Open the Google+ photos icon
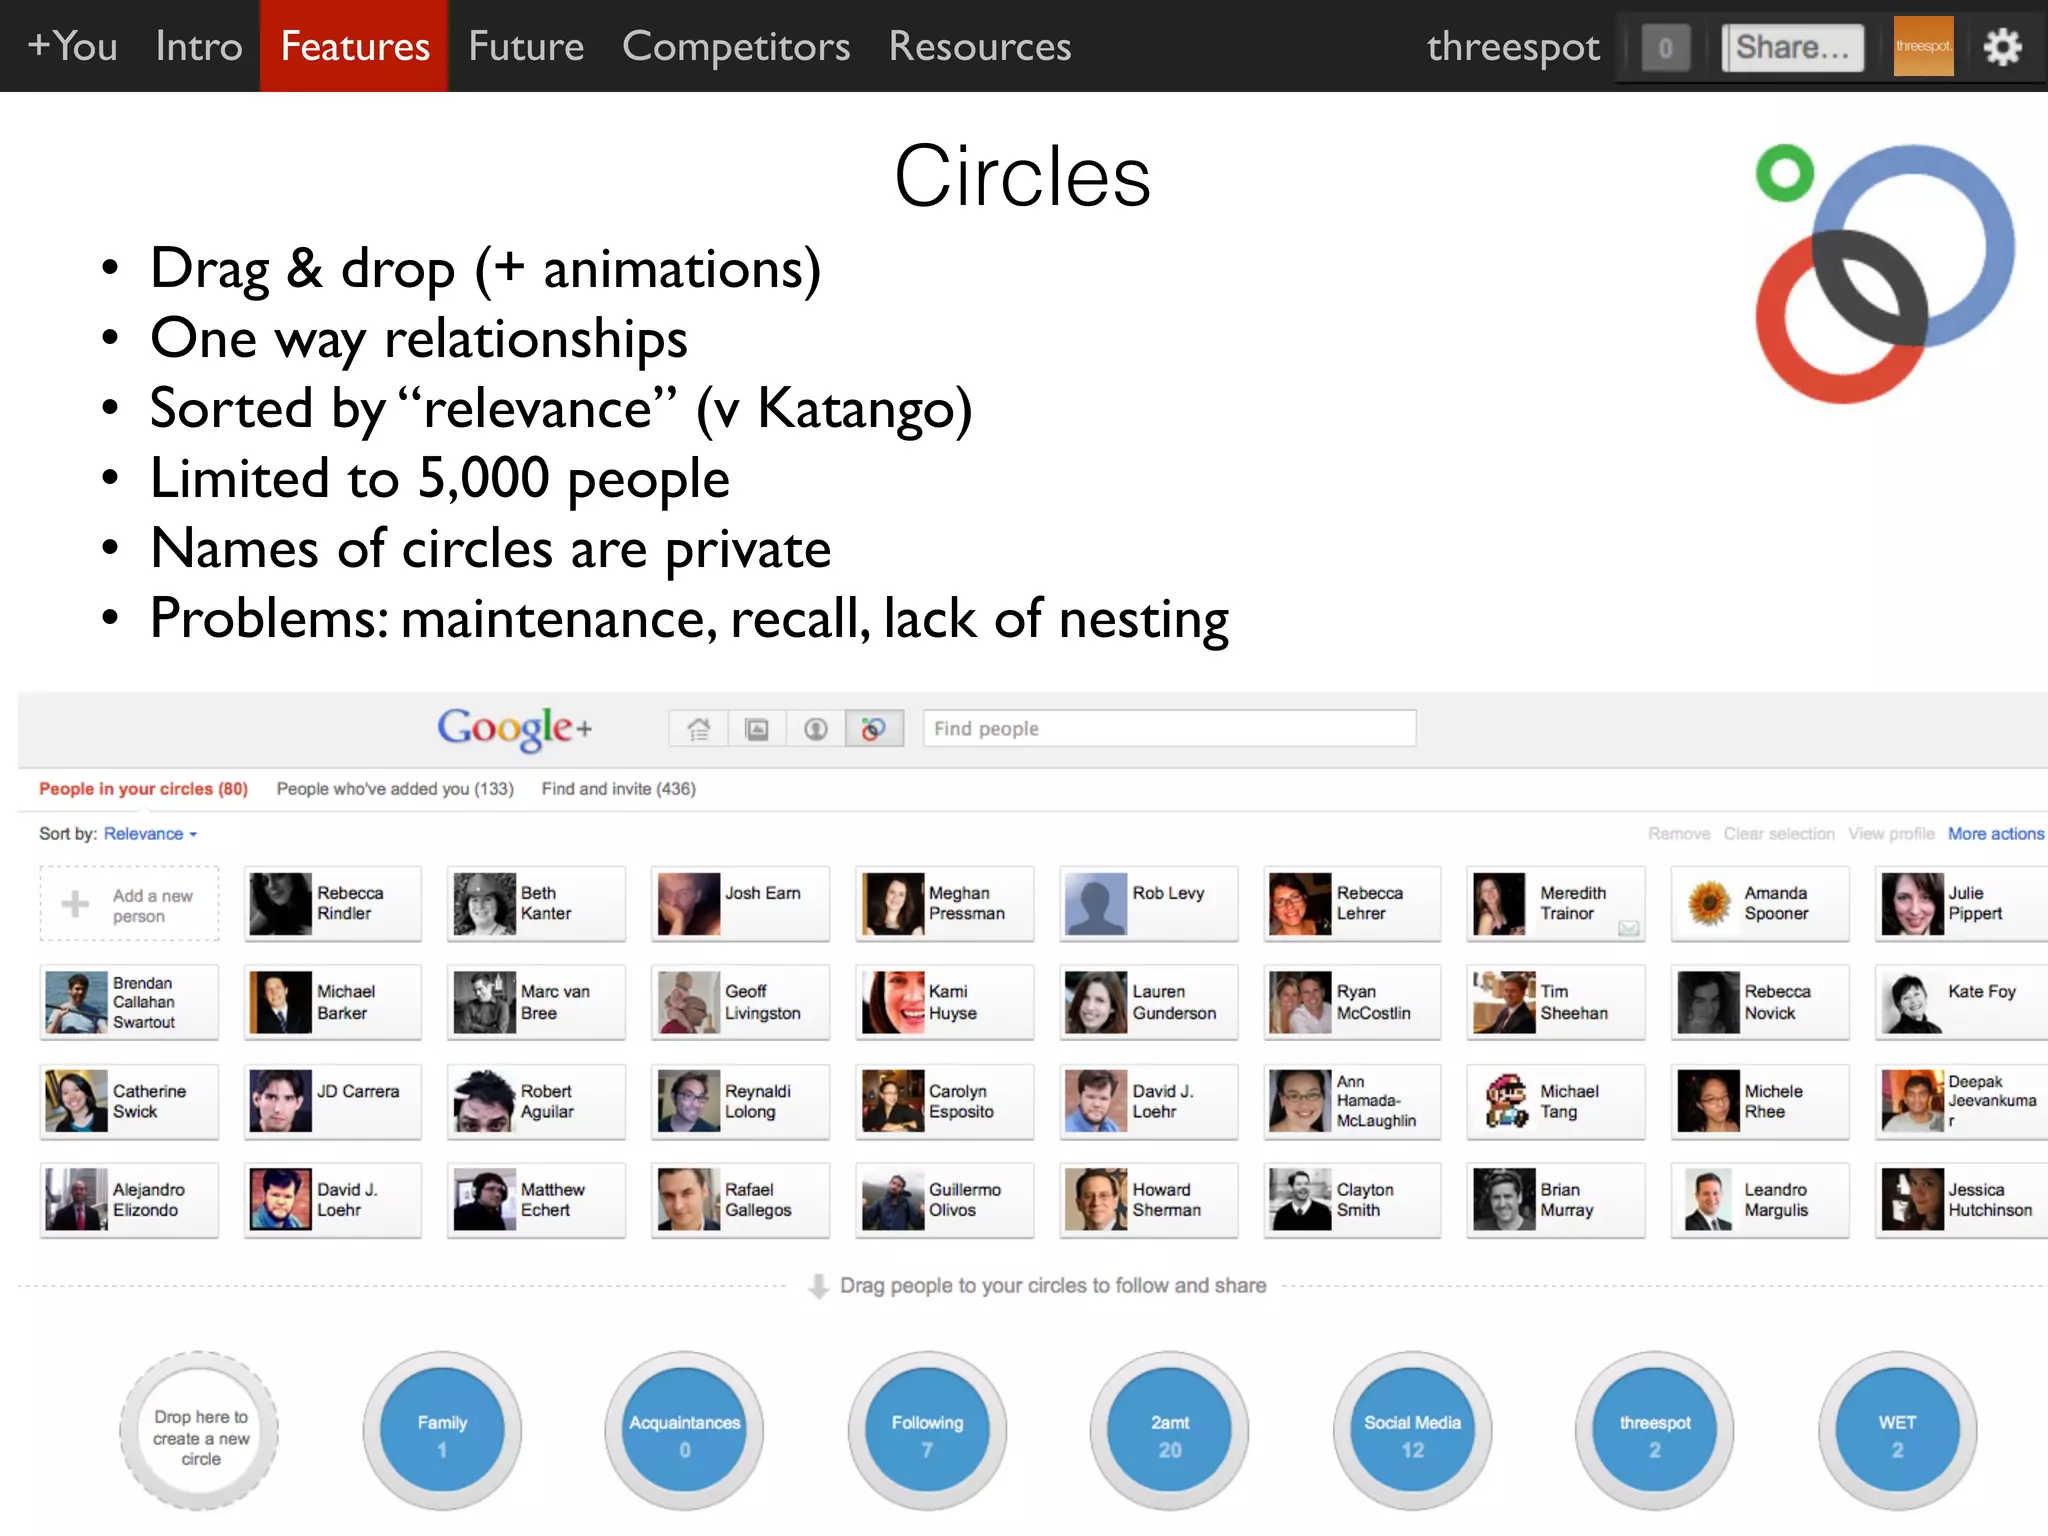 pyautogui.click(x=757, y=729)
